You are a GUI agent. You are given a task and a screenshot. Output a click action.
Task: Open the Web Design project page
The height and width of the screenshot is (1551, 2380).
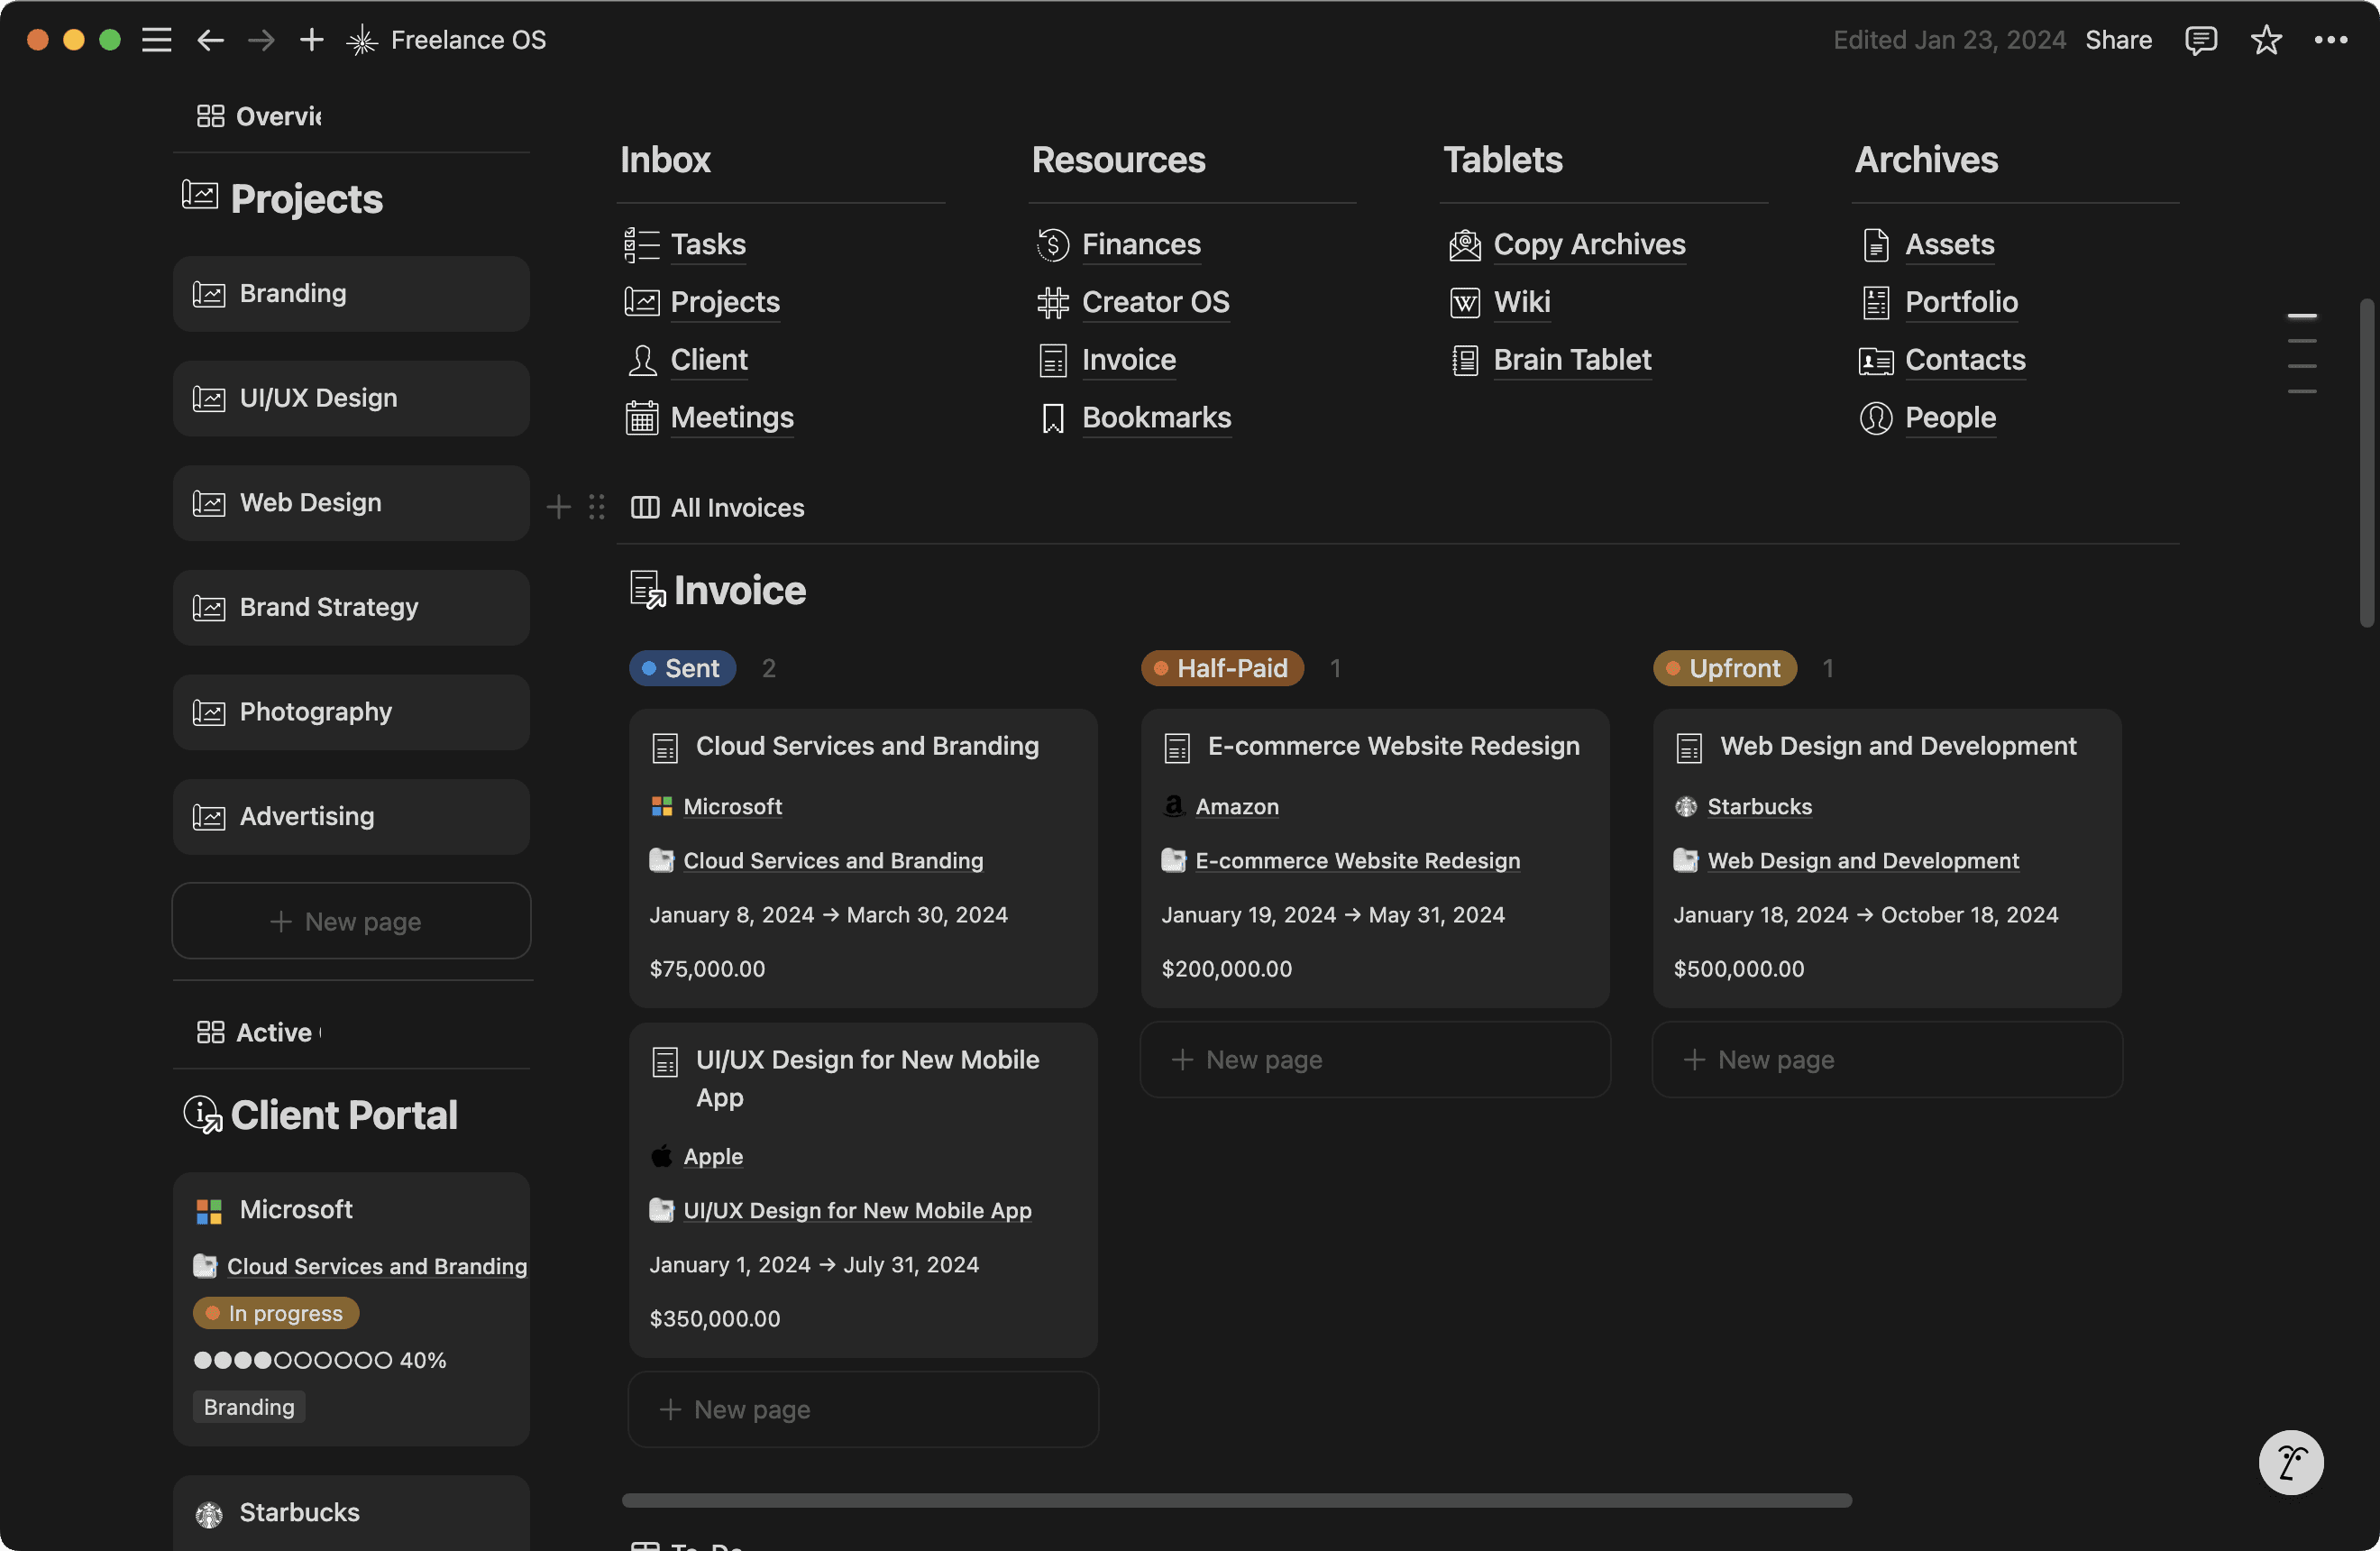tap(351, 503)
